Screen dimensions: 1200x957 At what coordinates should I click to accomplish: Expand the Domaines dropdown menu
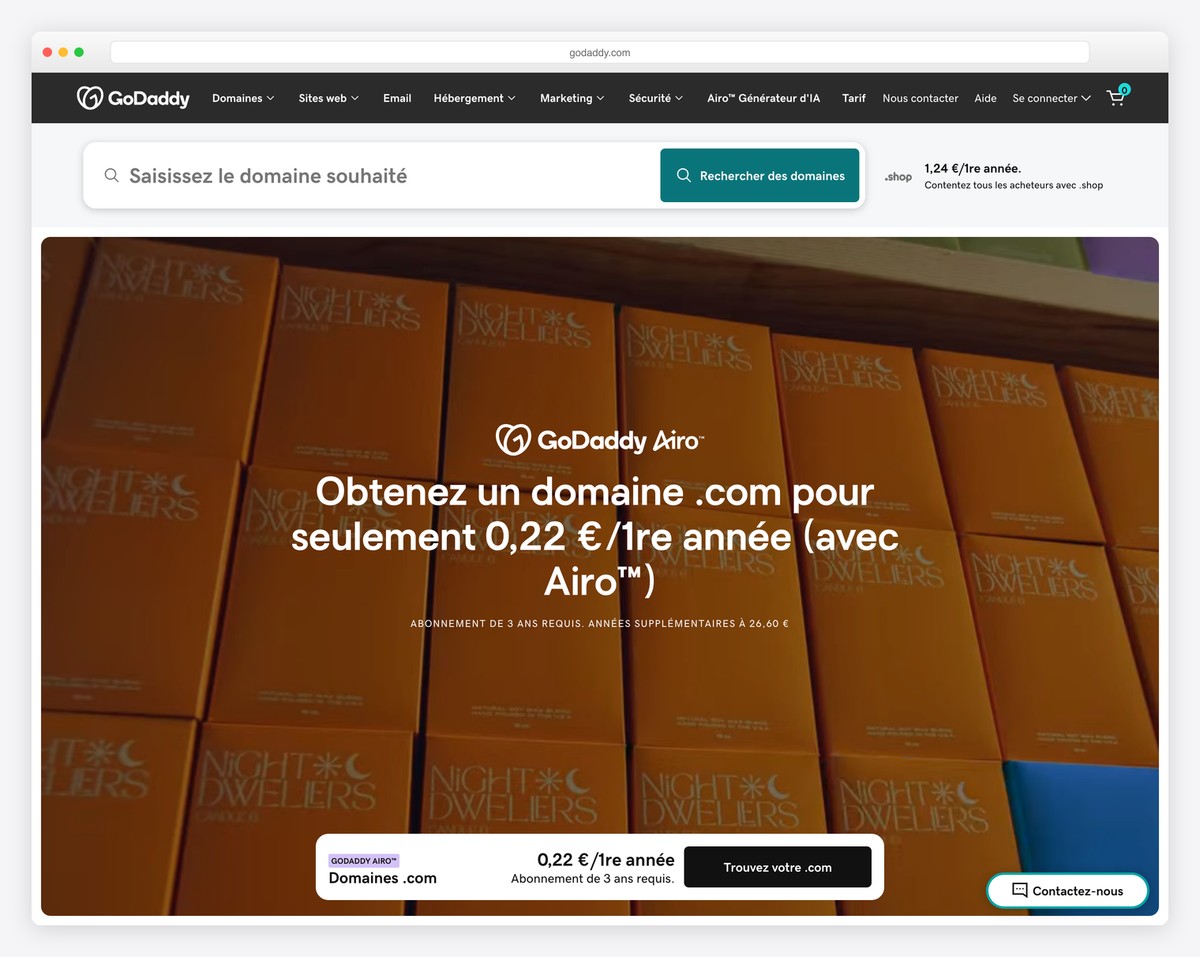[x=242, y=98]
